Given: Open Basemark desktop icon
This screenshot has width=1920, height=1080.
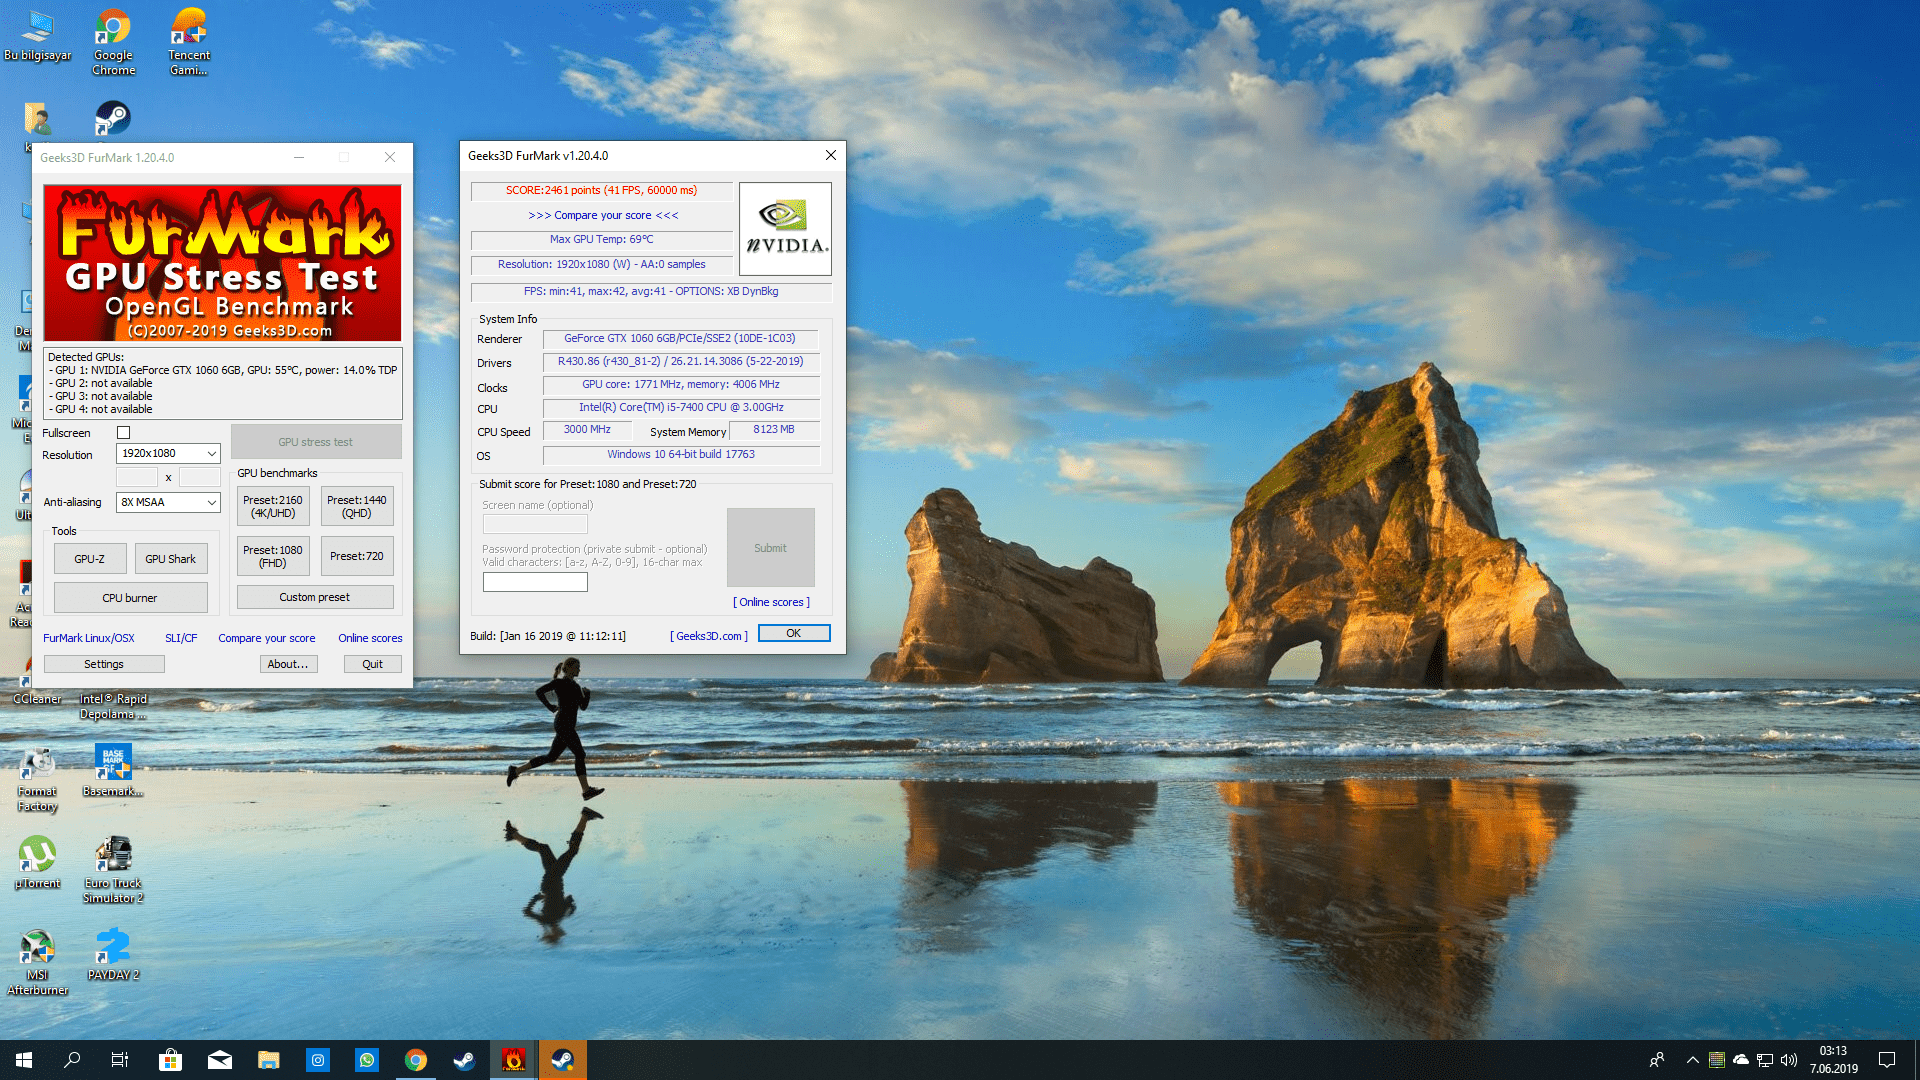Looking at the screenshot, I should tap(113, 764).
